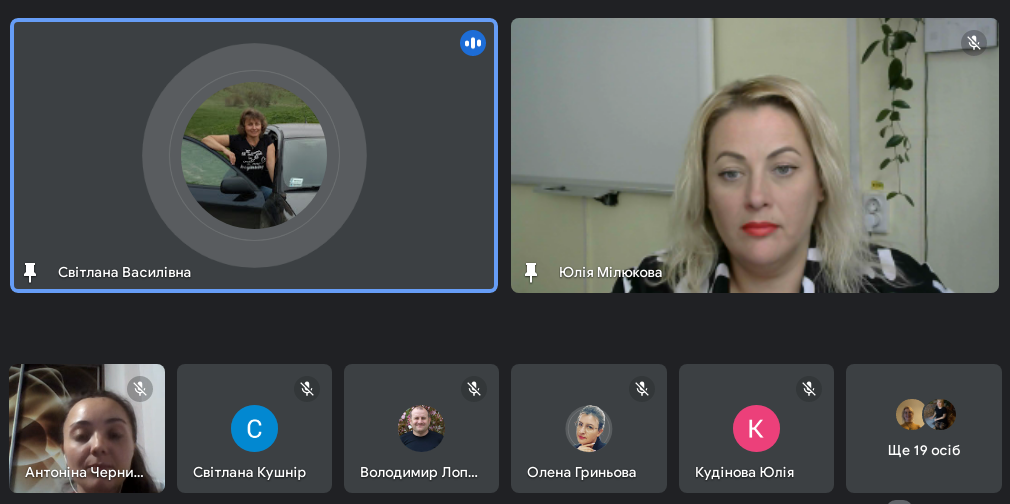Click the pink 'K' avatar of Кудінова Юлія
The width and height of the screenshot is (1010, 504).
[x=756, y=428]
